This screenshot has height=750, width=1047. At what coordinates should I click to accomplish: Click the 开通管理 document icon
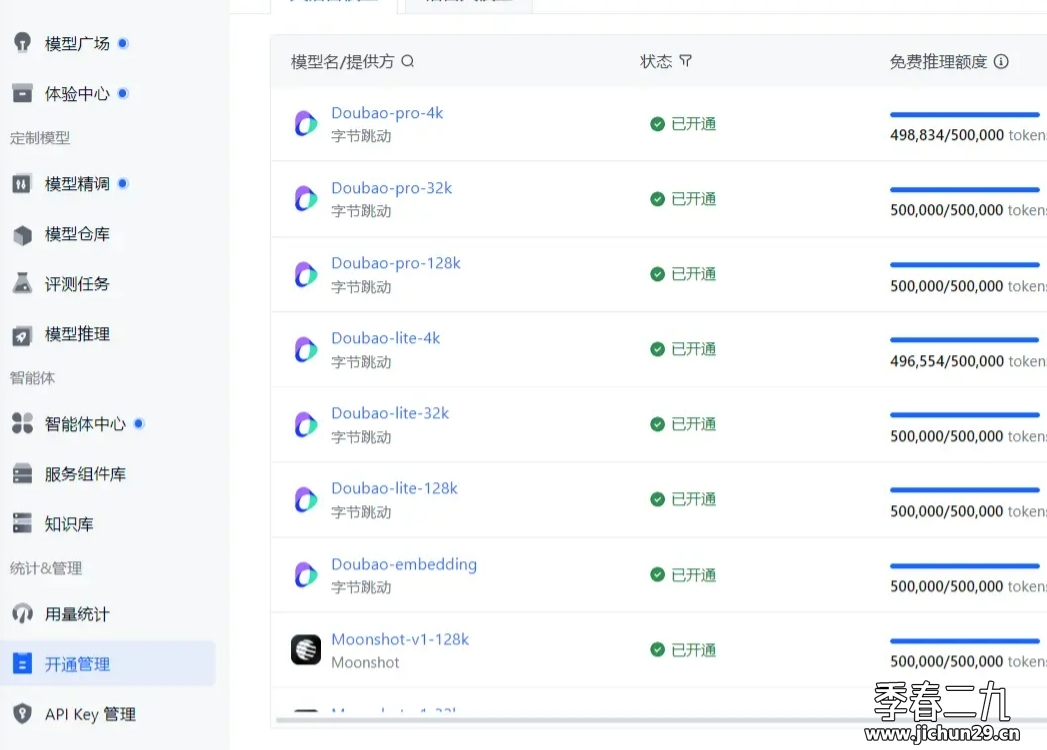(22, 663)
